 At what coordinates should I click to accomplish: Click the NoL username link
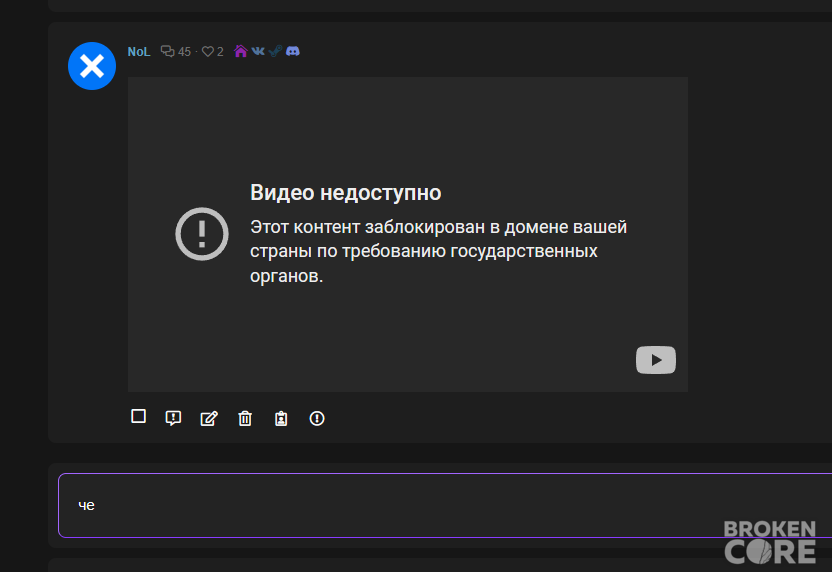(x=139, y=51)
